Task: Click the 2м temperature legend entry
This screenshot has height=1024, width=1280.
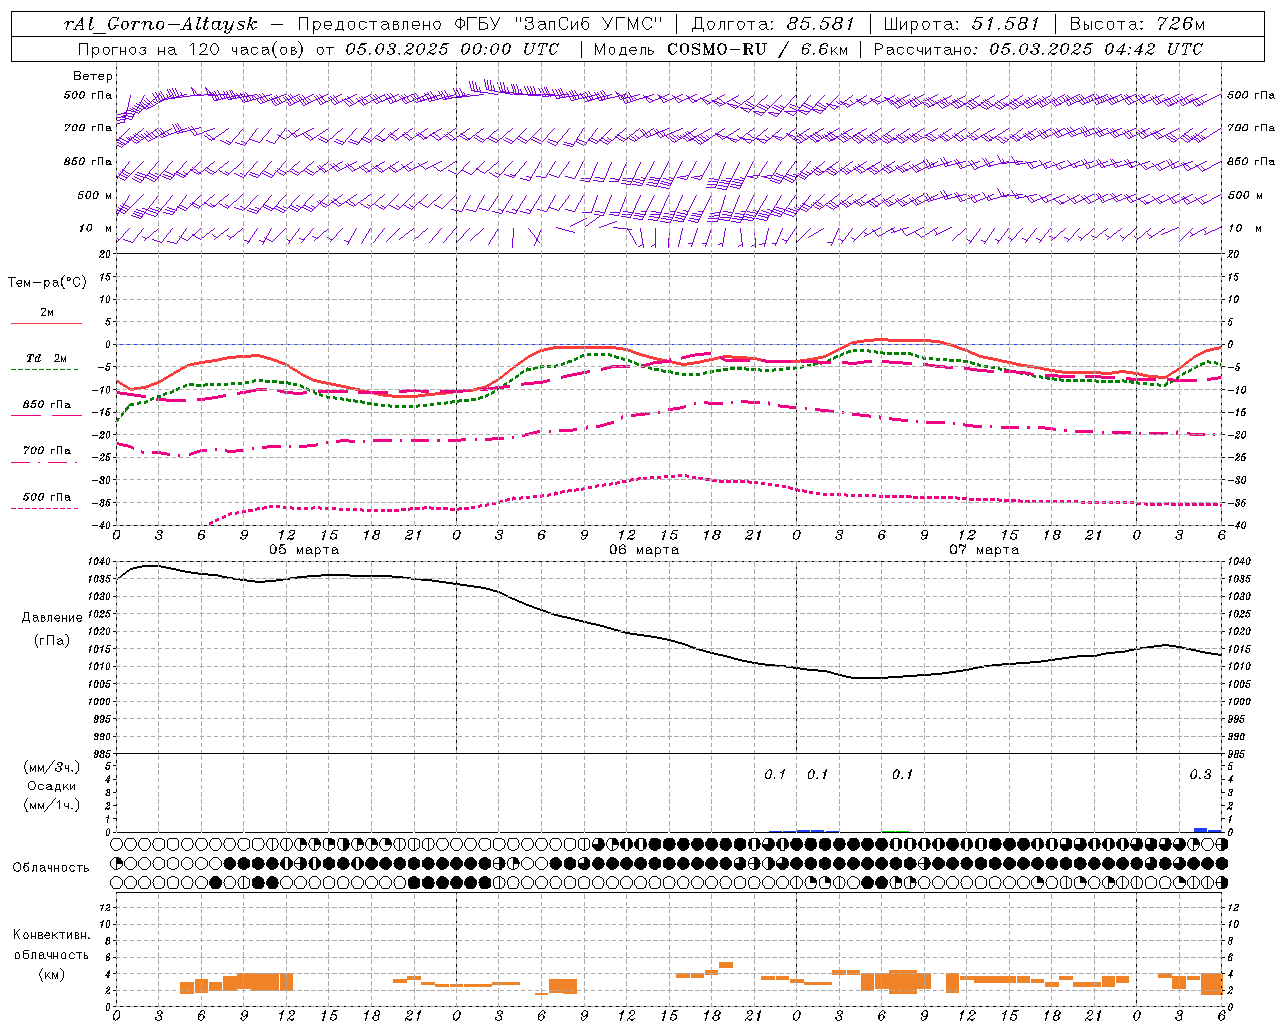Action: click(x=46, y=313)
